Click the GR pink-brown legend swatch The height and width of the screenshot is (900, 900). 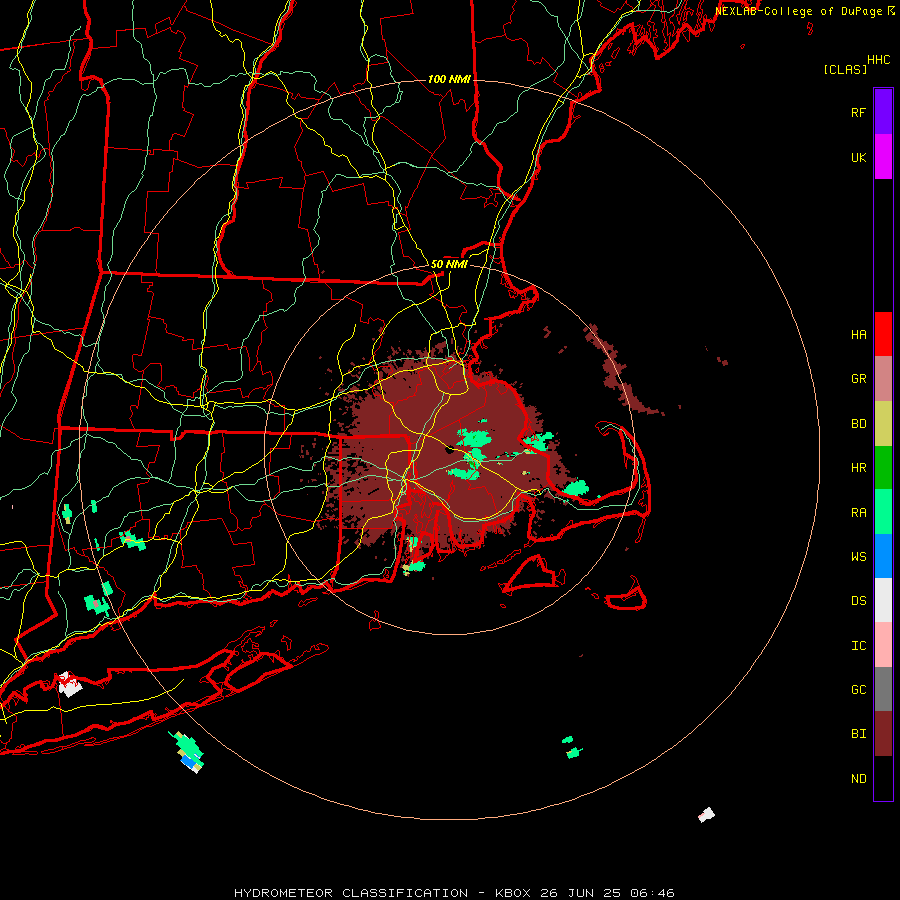[883, 379]
